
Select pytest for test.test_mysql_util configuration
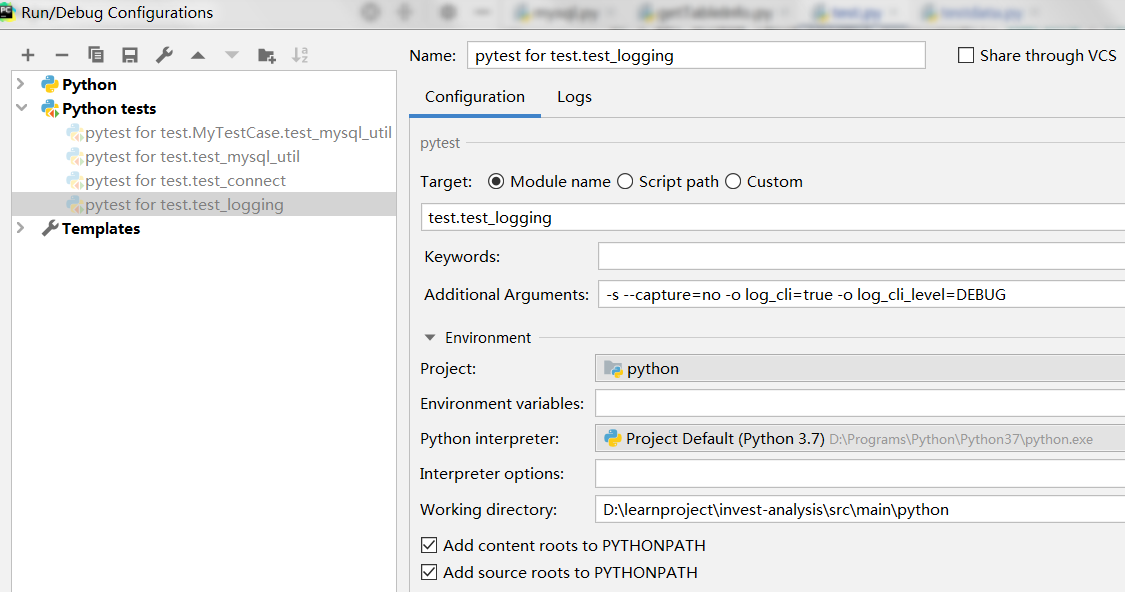point(192,156)
